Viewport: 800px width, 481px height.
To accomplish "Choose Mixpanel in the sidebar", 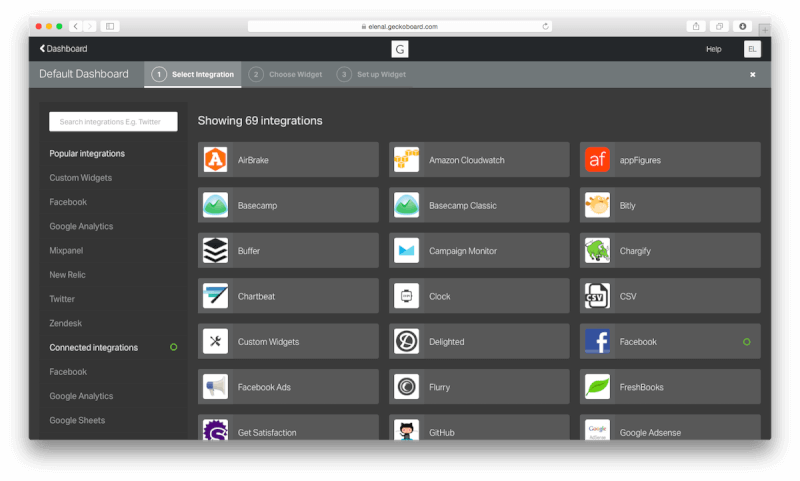I will click(66, 250).
